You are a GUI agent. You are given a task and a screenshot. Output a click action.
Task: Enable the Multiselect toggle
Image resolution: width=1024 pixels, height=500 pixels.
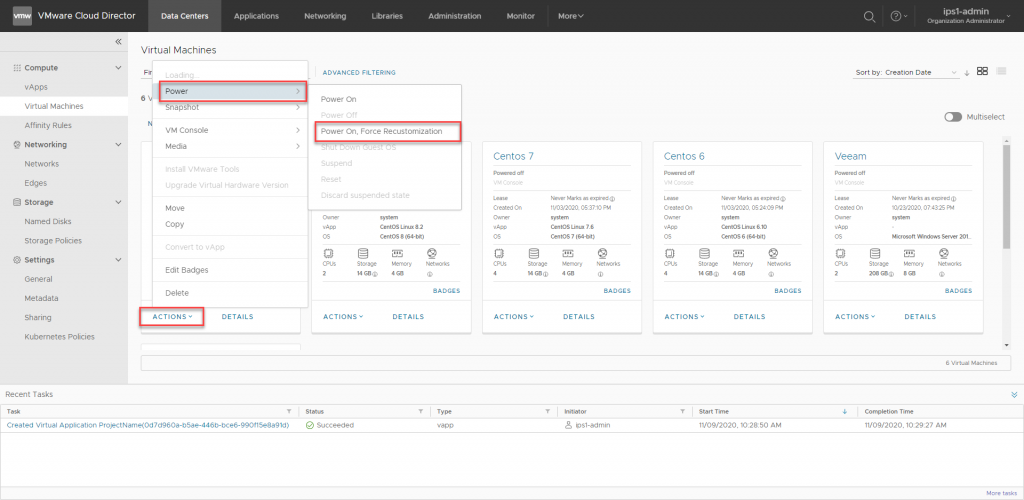(953, 117)
